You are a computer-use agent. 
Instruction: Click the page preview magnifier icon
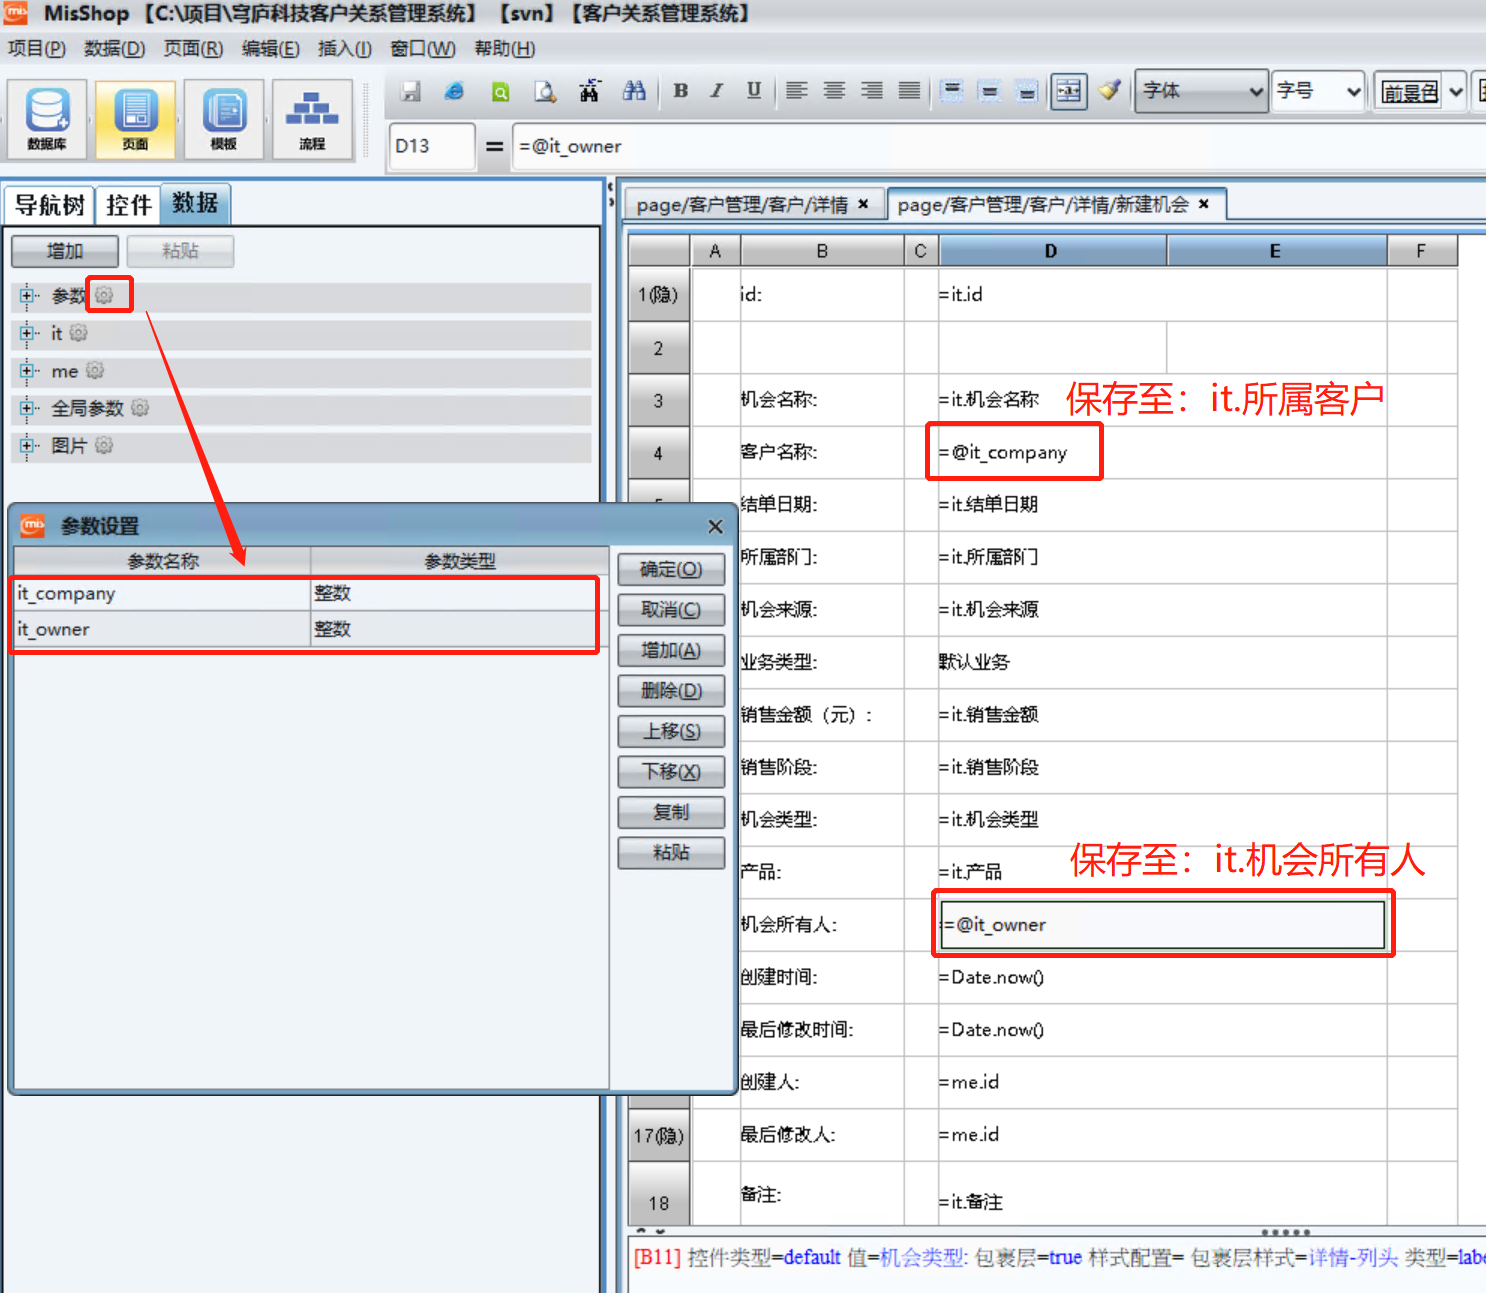coord(545,92)
